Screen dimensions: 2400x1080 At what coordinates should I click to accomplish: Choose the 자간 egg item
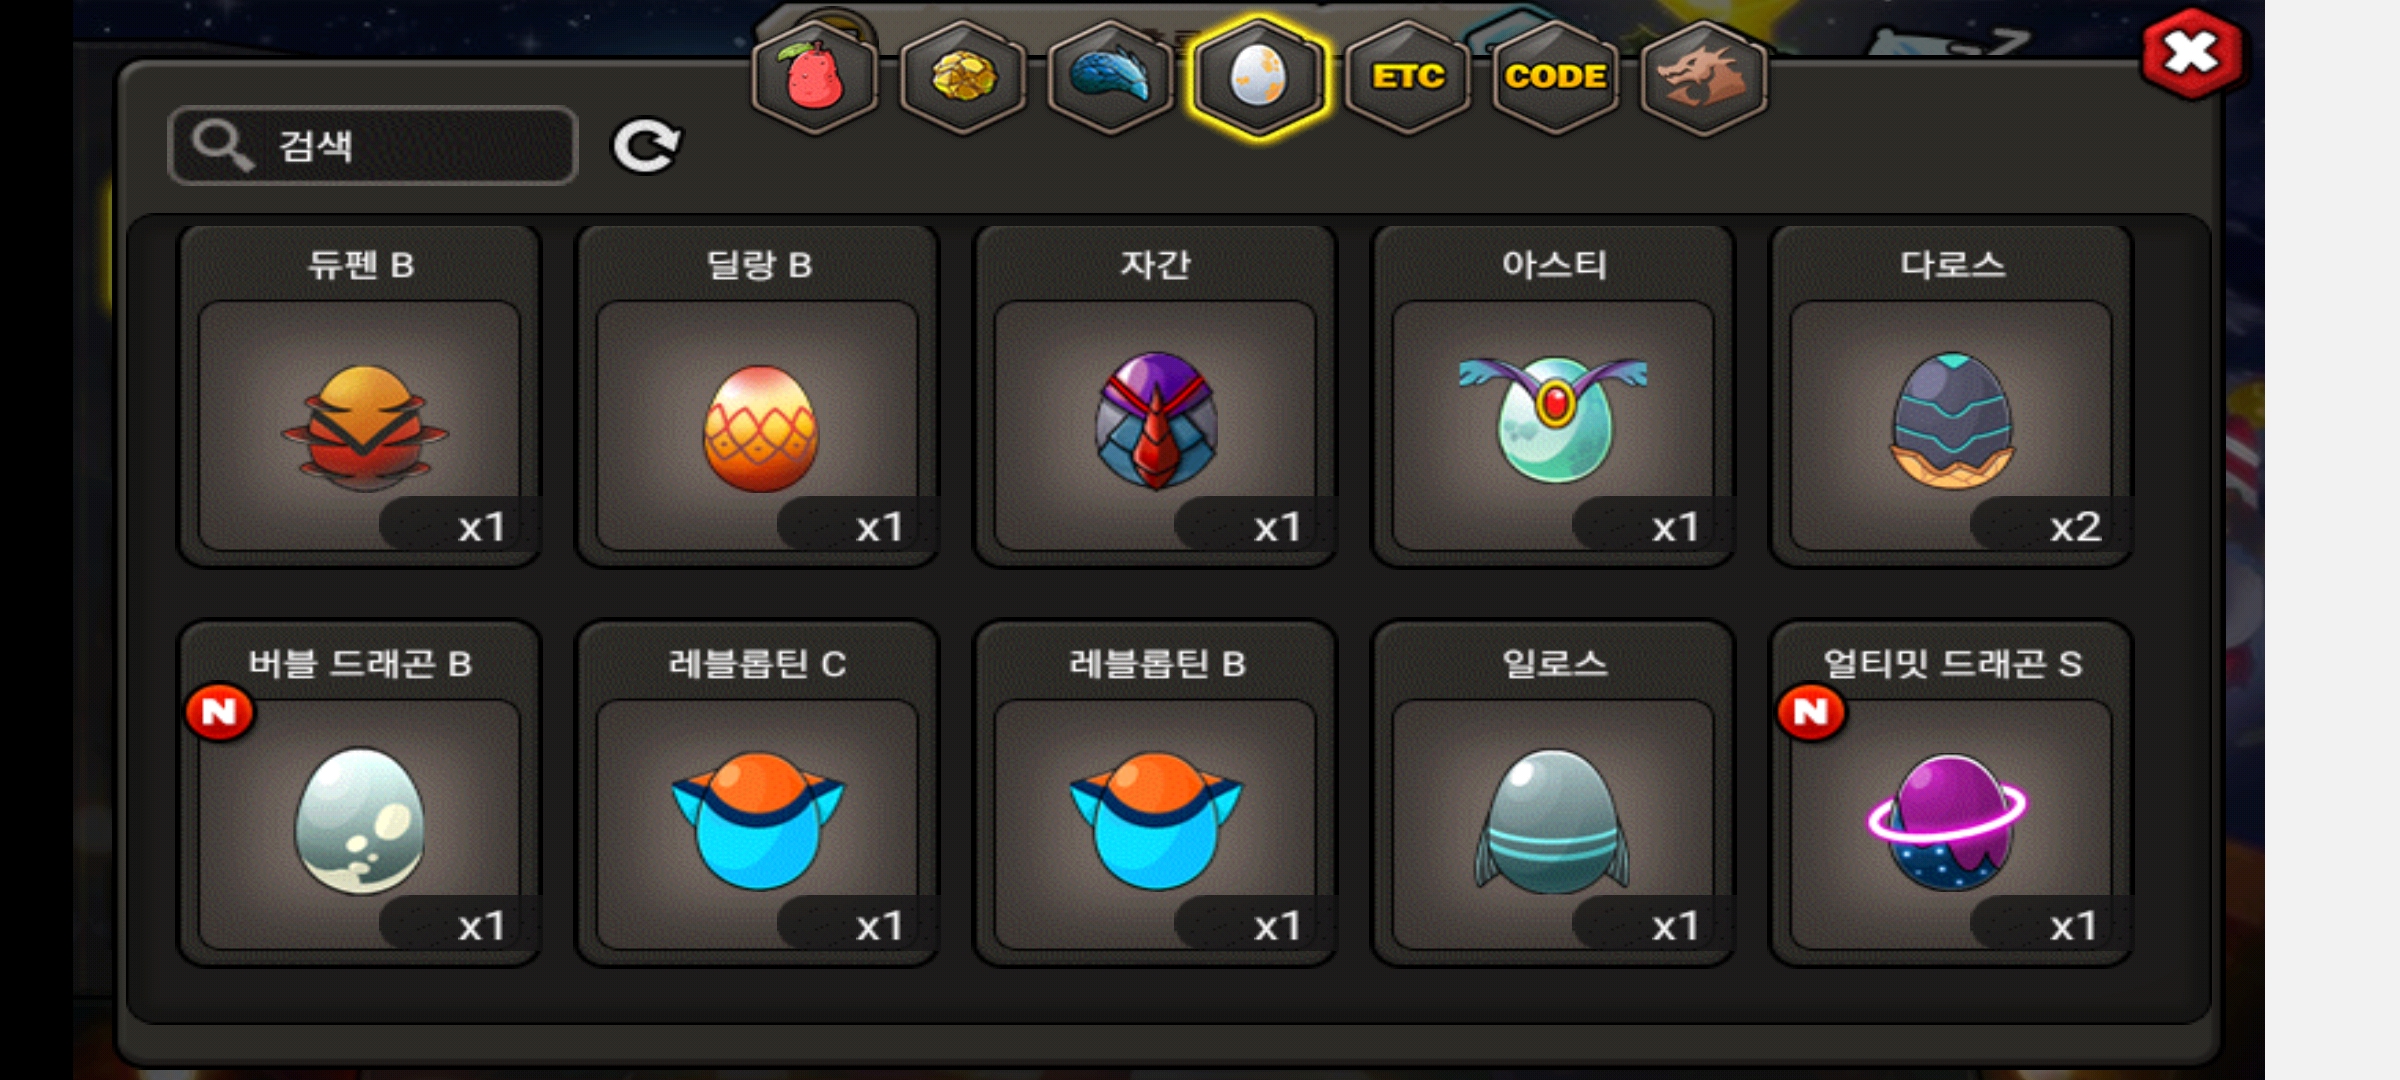[1156, 396]
